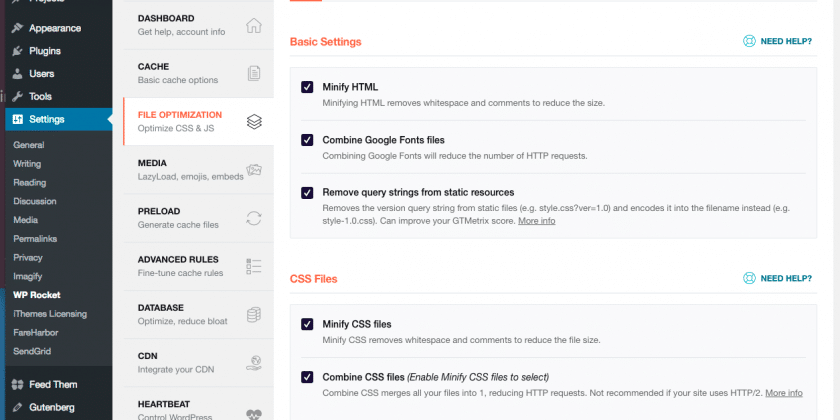Viewport: 840px width, 420px height.
Task: Go to the Advanced Rules tab
Action: click(x=198, y=266)
